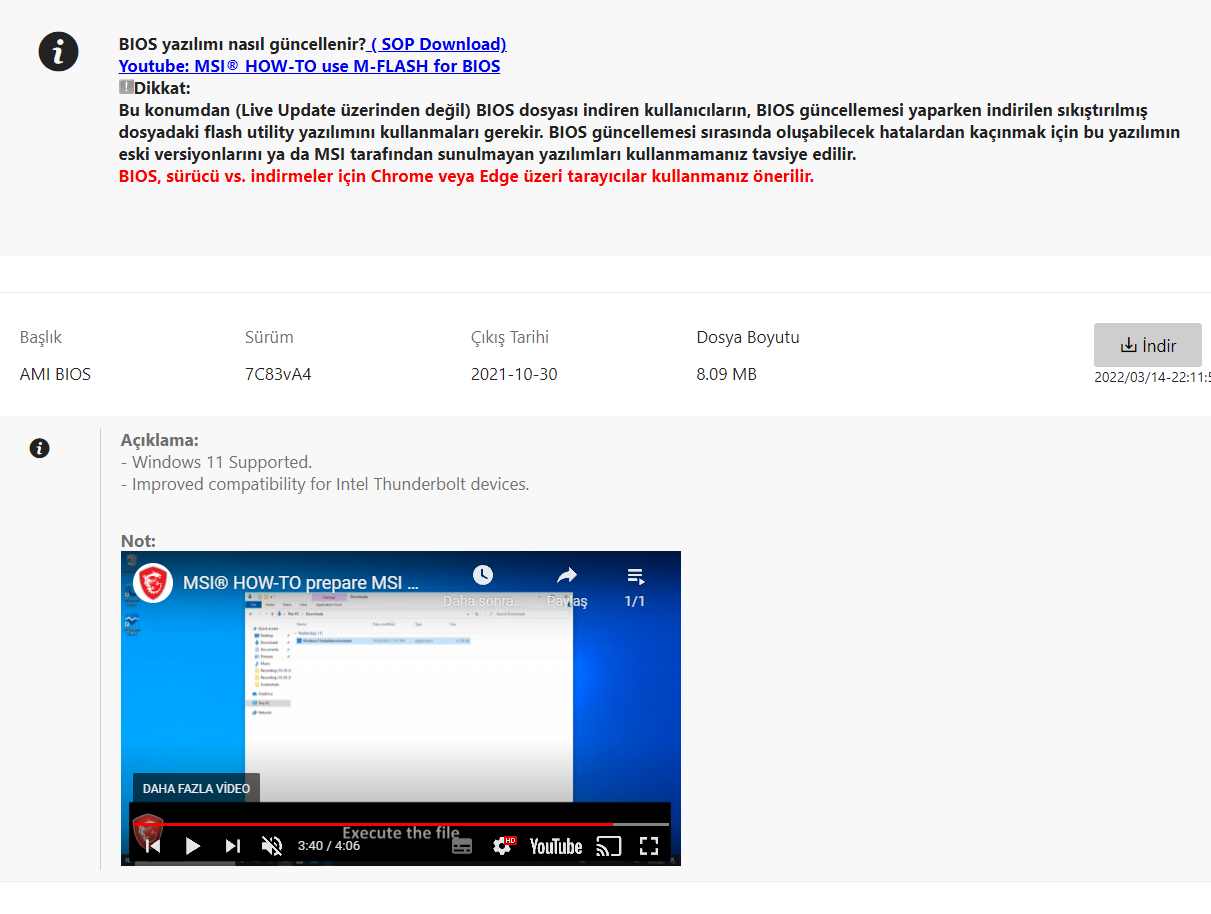Click DAHA FAZLA VİDEO button

coord(196,788)
